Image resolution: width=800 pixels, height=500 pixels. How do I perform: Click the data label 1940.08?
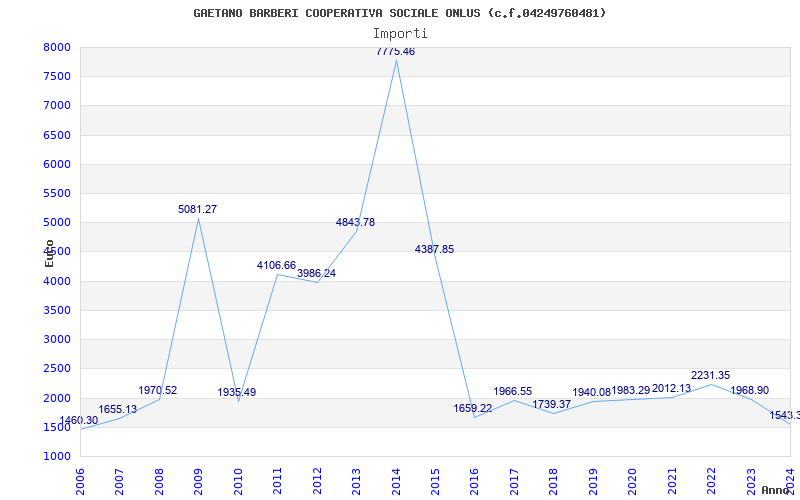tap(592, 392)
